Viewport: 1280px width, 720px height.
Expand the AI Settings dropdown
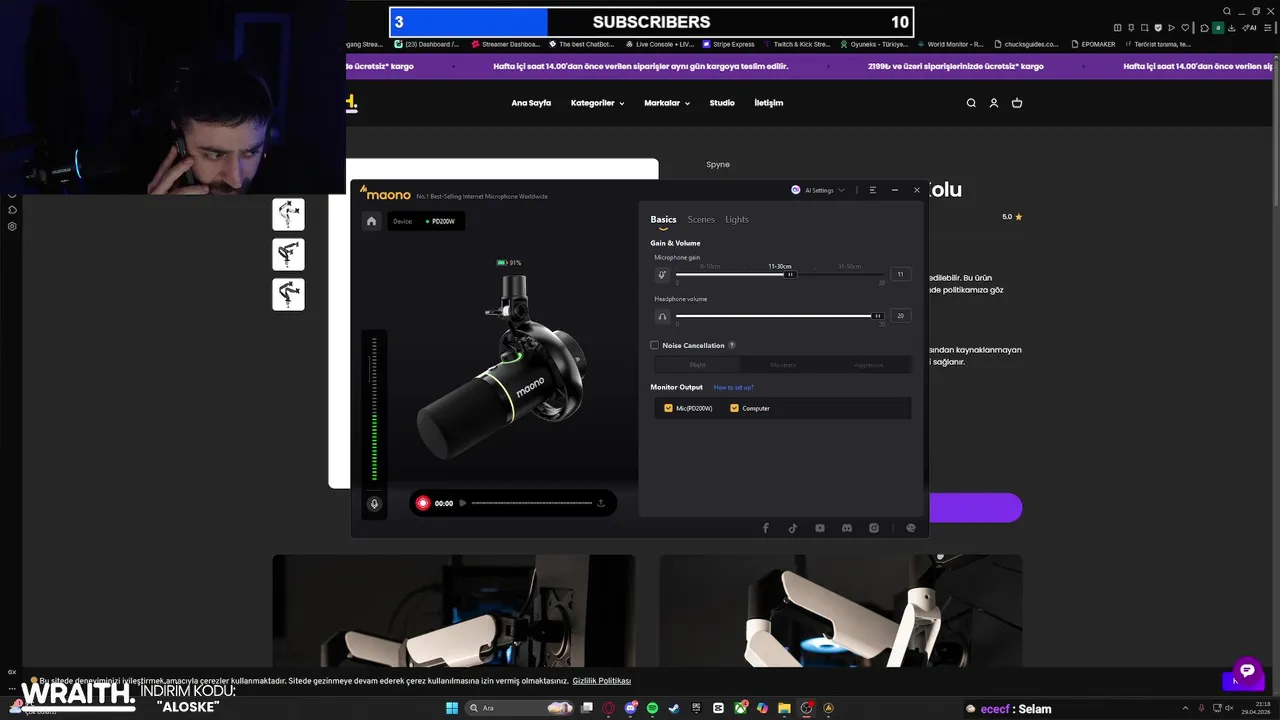click(x=818, y=190)
